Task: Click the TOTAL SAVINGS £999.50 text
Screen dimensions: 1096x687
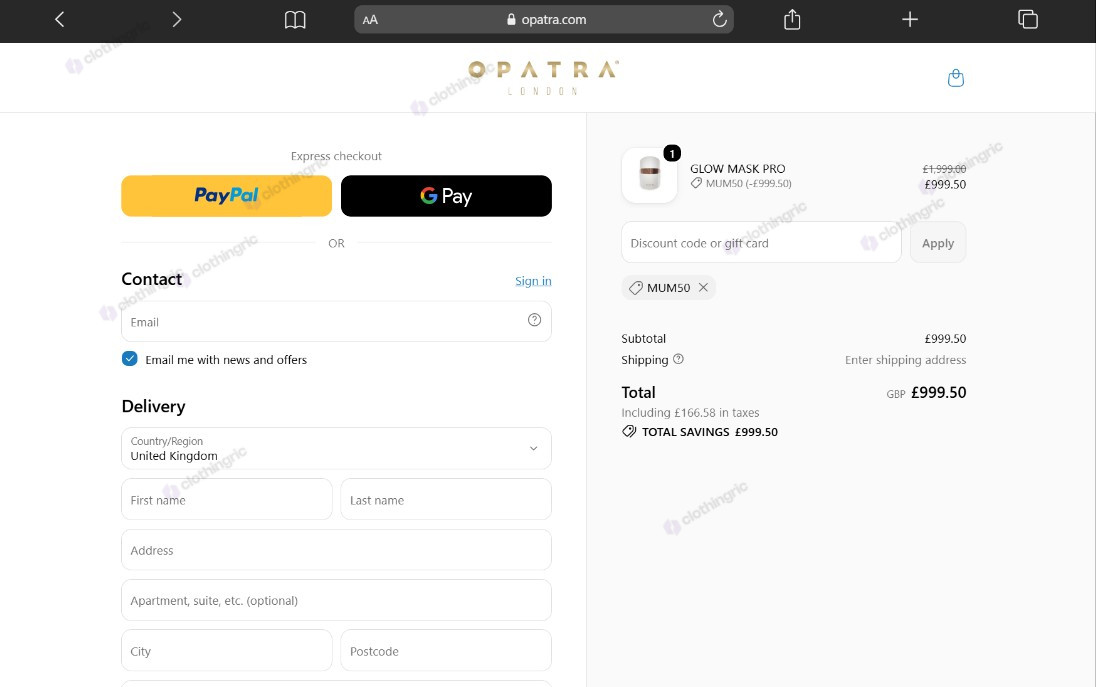Action: pos(709,432)
